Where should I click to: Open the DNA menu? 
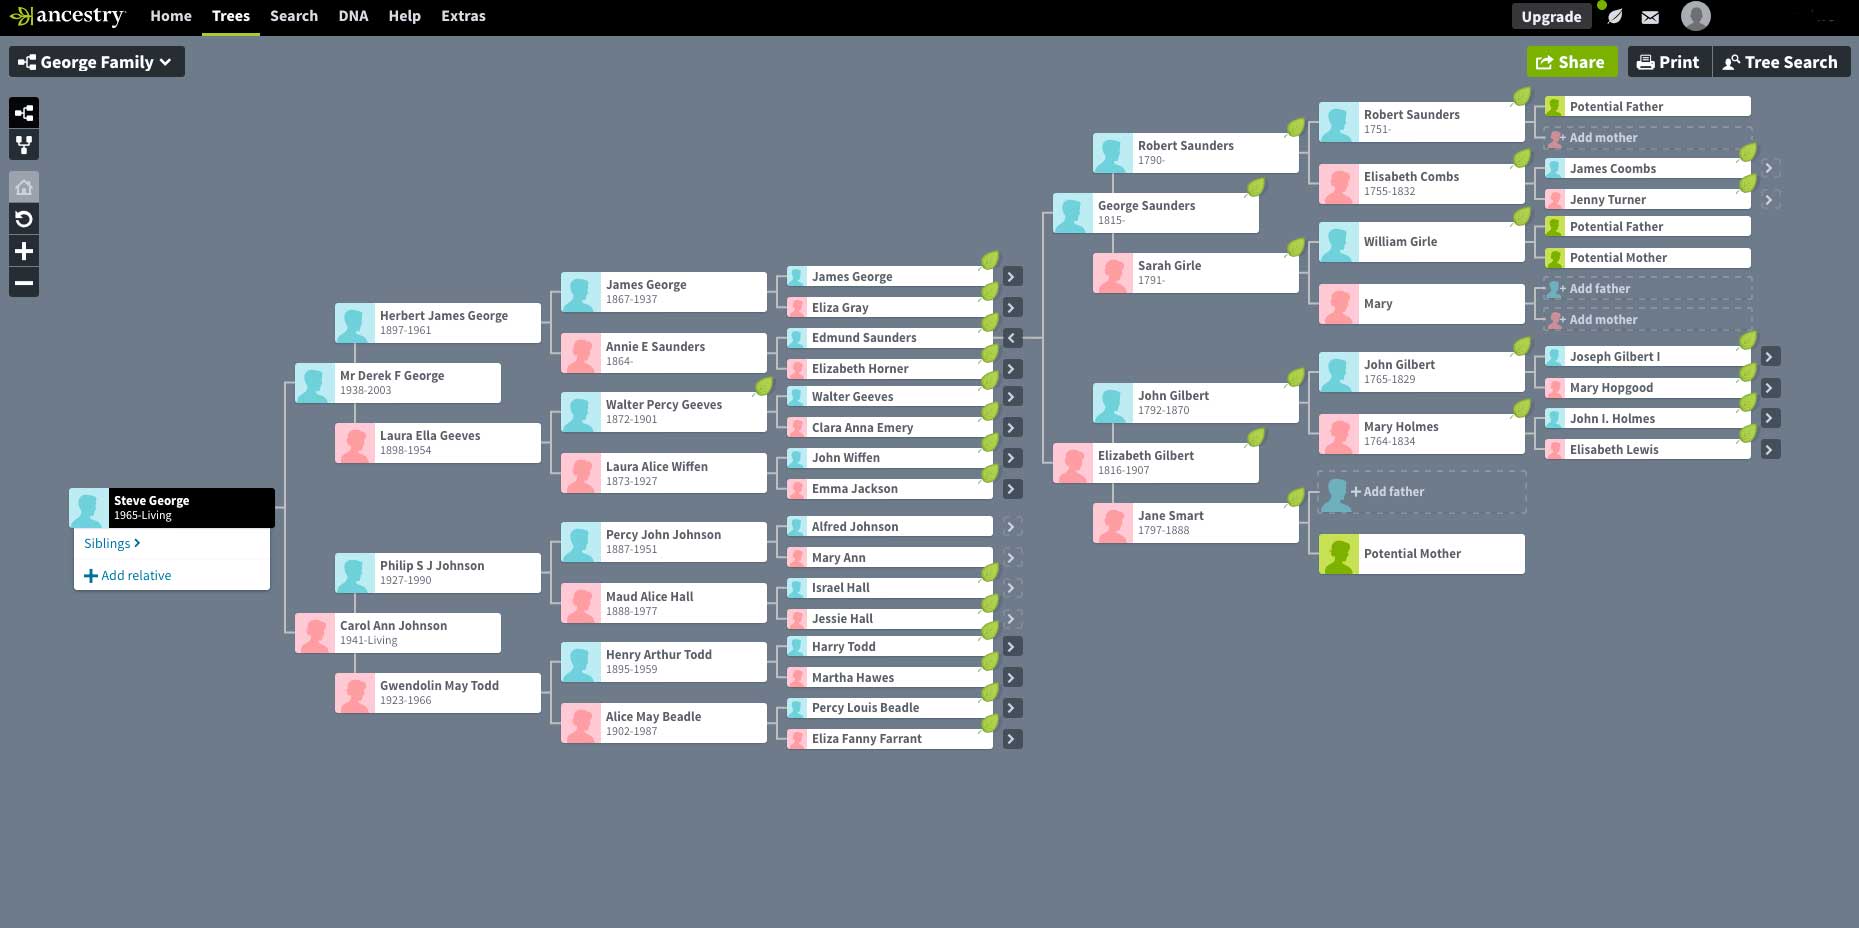[353, 16]
